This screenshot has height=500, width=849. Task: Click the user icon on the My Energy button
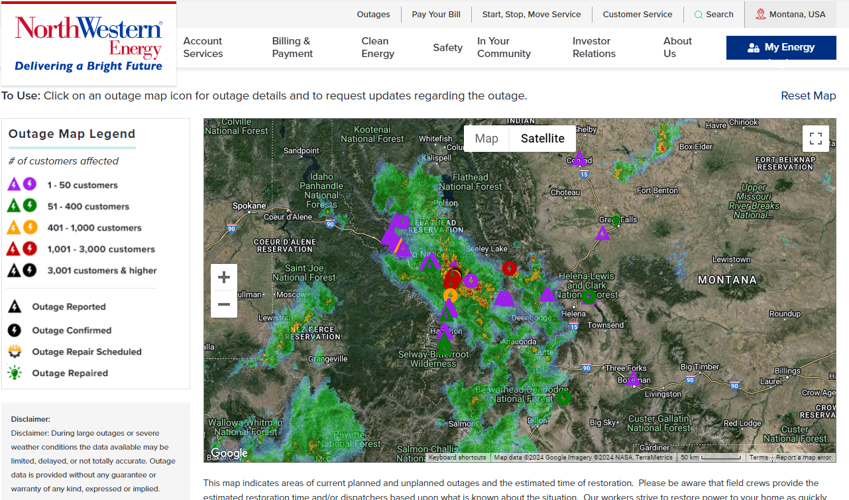pos(753,48)
